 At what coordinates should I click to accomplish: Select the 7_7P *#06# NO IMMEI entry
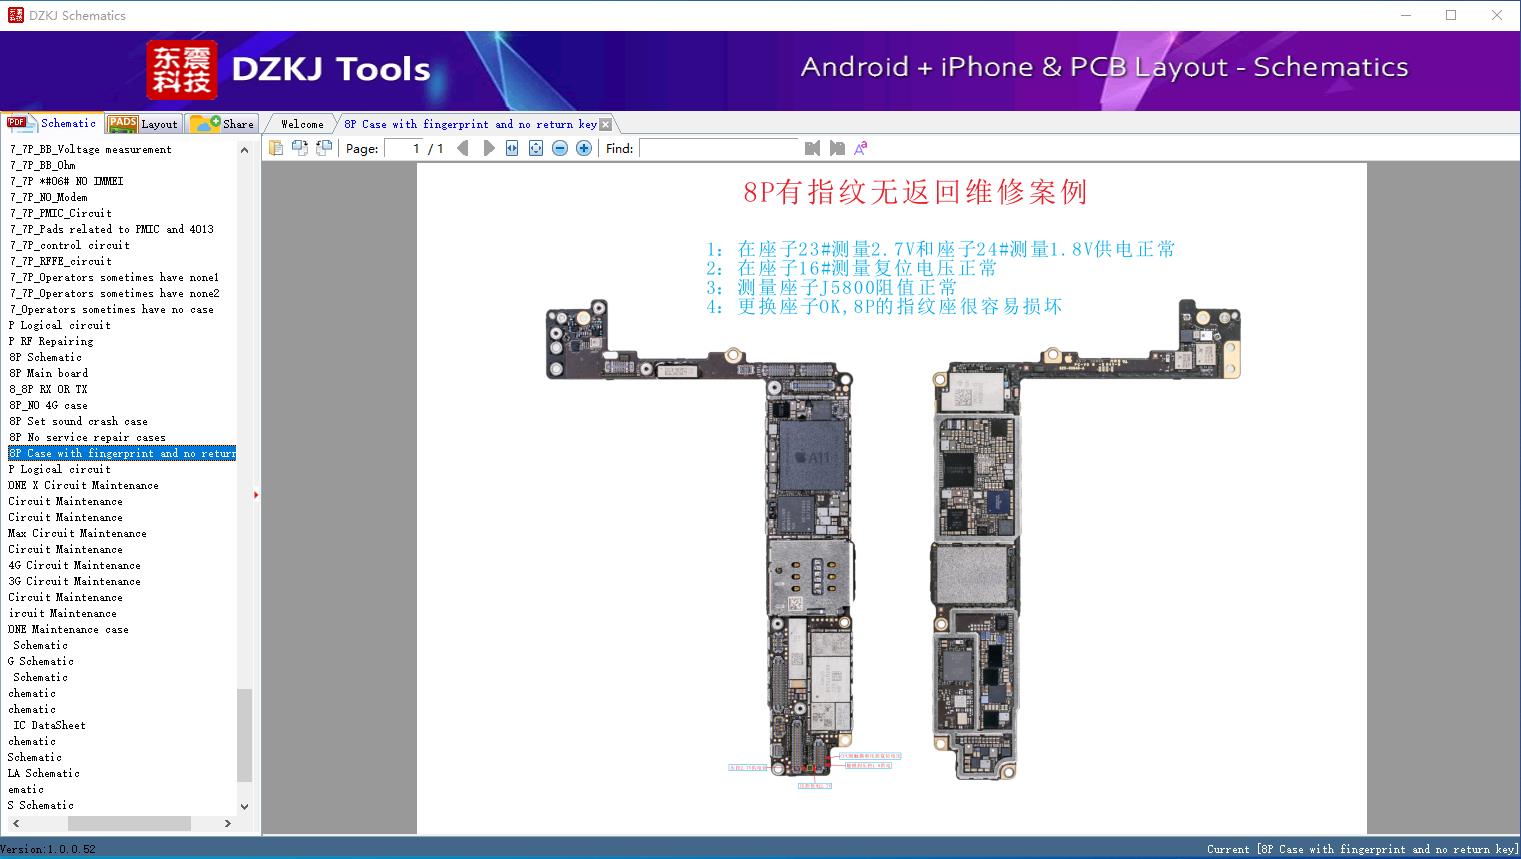pyautogui.click(x=67, y=181)
